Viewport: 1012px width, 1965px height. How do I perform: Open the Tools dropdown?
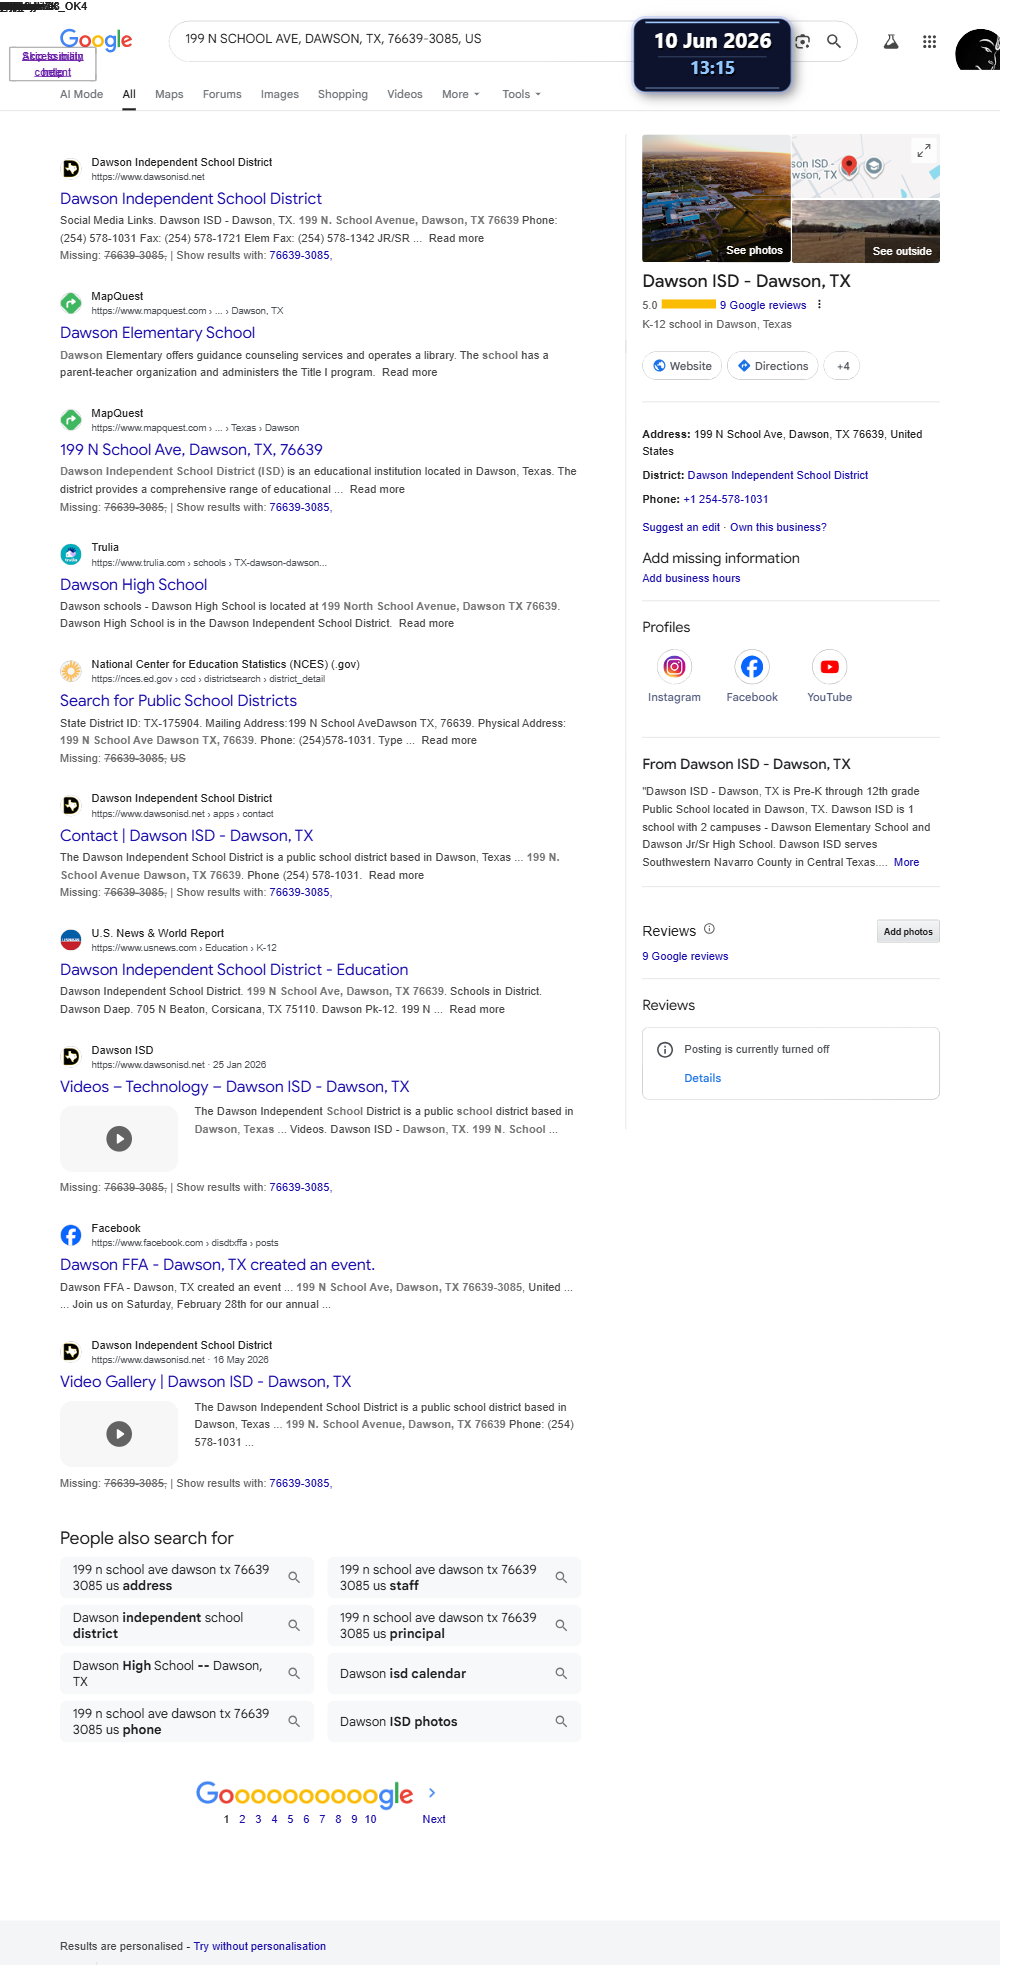click(x=522, y=94)
